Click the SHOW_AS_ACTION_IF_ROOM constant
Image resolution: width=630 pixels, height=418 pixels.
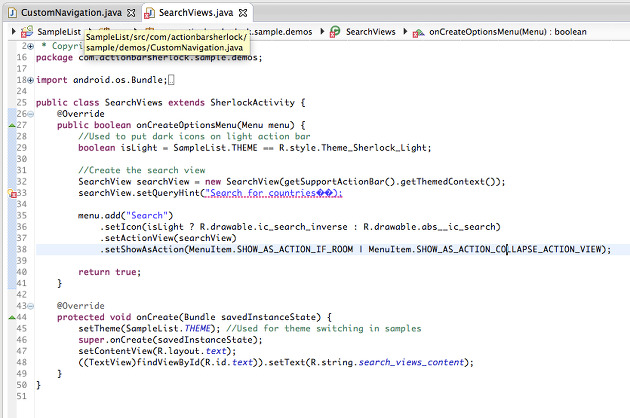(x=295, y=249)
